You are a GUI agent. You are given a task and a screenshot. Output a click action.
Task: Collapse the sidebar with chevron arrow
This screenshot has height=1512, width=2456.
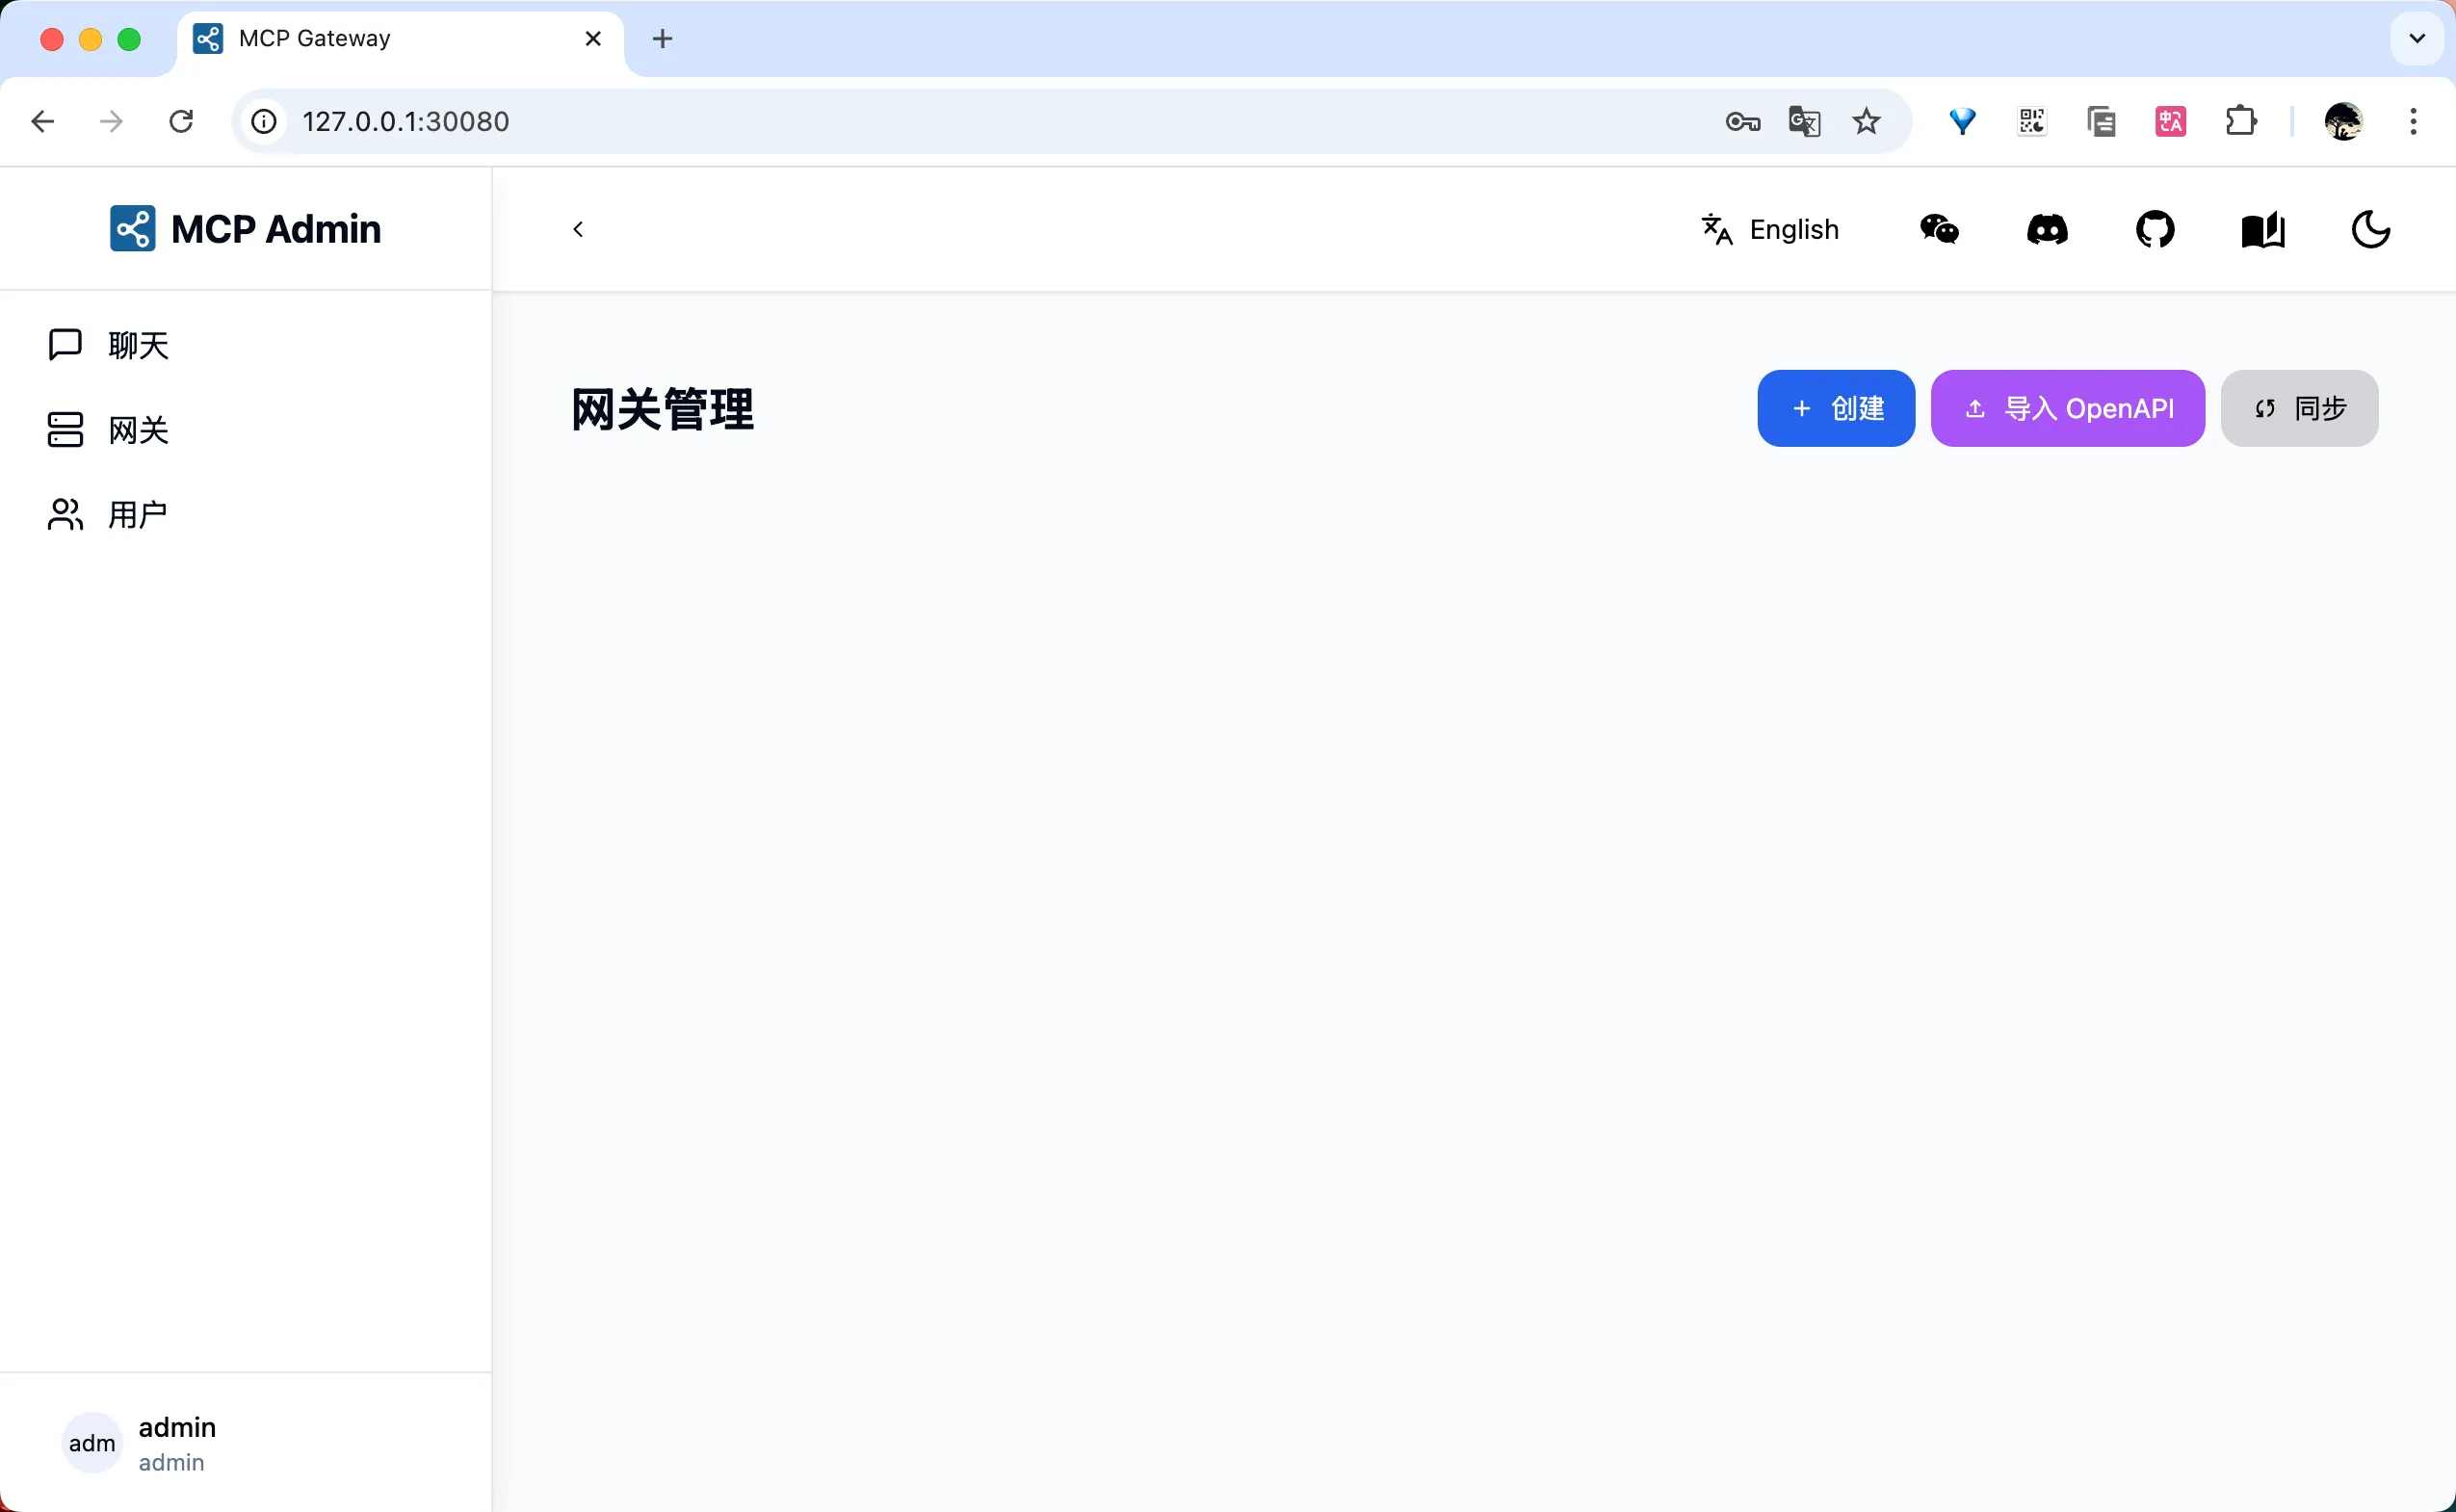coord(578,228)
